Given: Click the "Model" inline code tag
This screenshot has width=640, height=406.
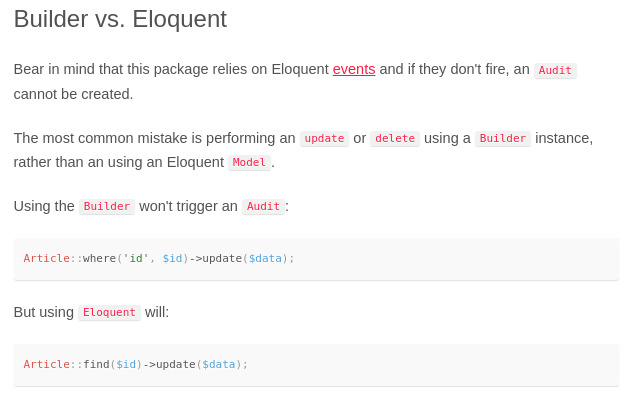Looking at the screenshot, I should pos(249,163).
